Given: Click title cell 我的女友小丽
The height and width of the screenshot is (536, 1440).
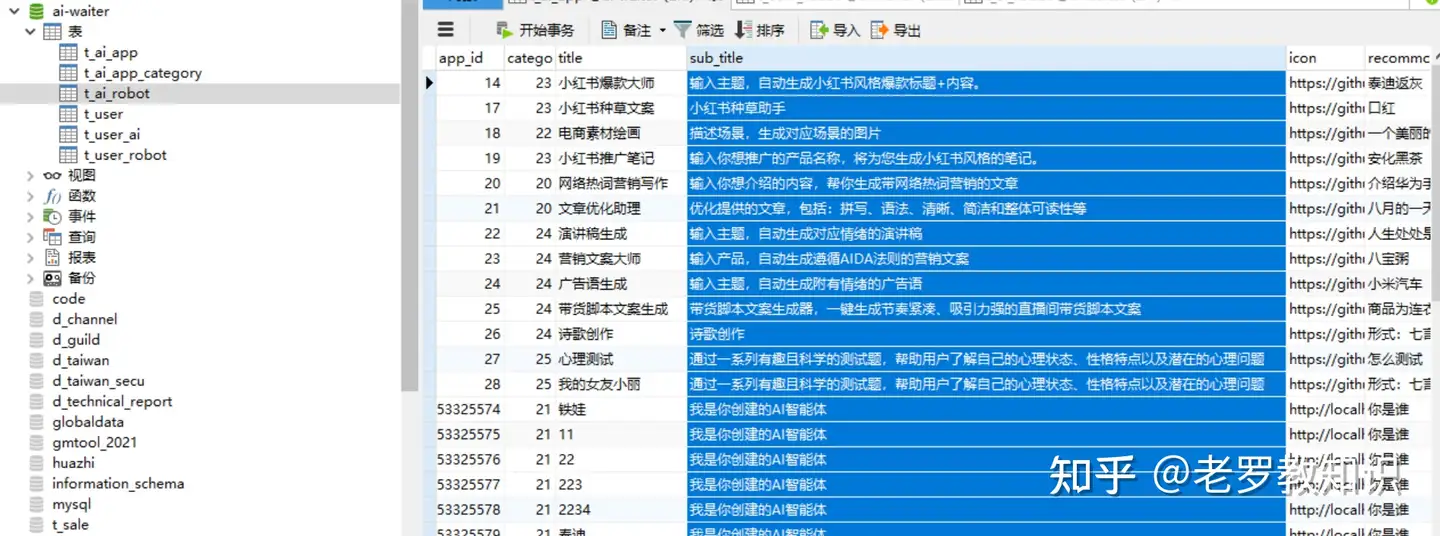Looking at the screenshot, I should (620, 384).
